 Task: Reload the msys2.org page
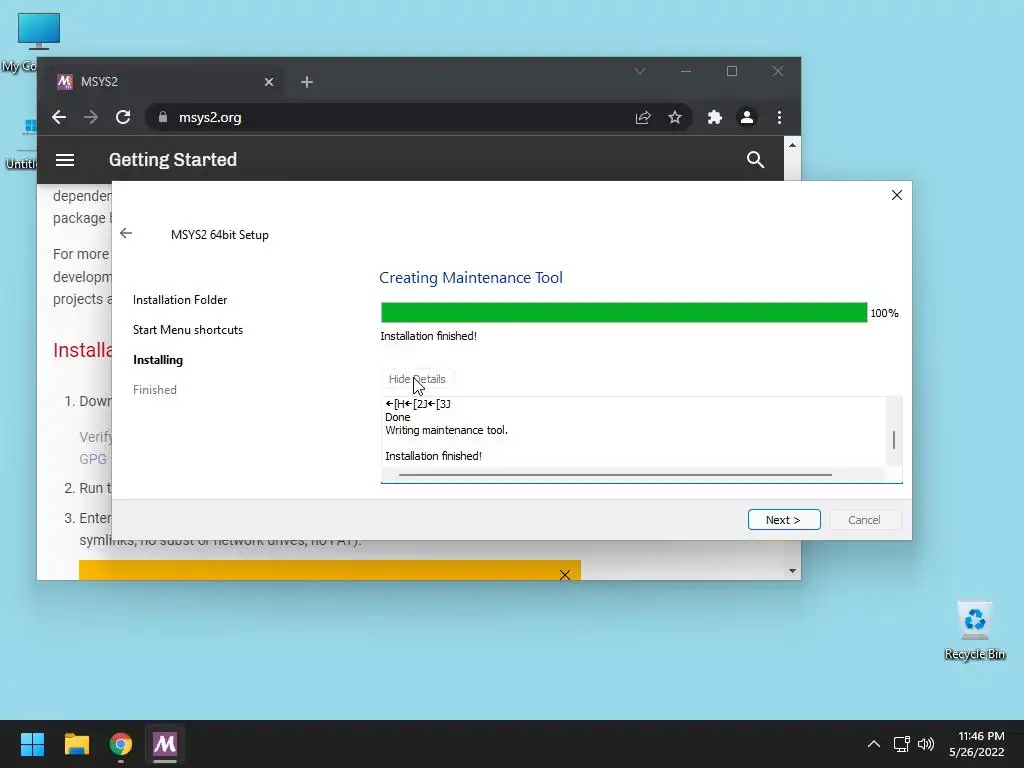coord(123,118)
